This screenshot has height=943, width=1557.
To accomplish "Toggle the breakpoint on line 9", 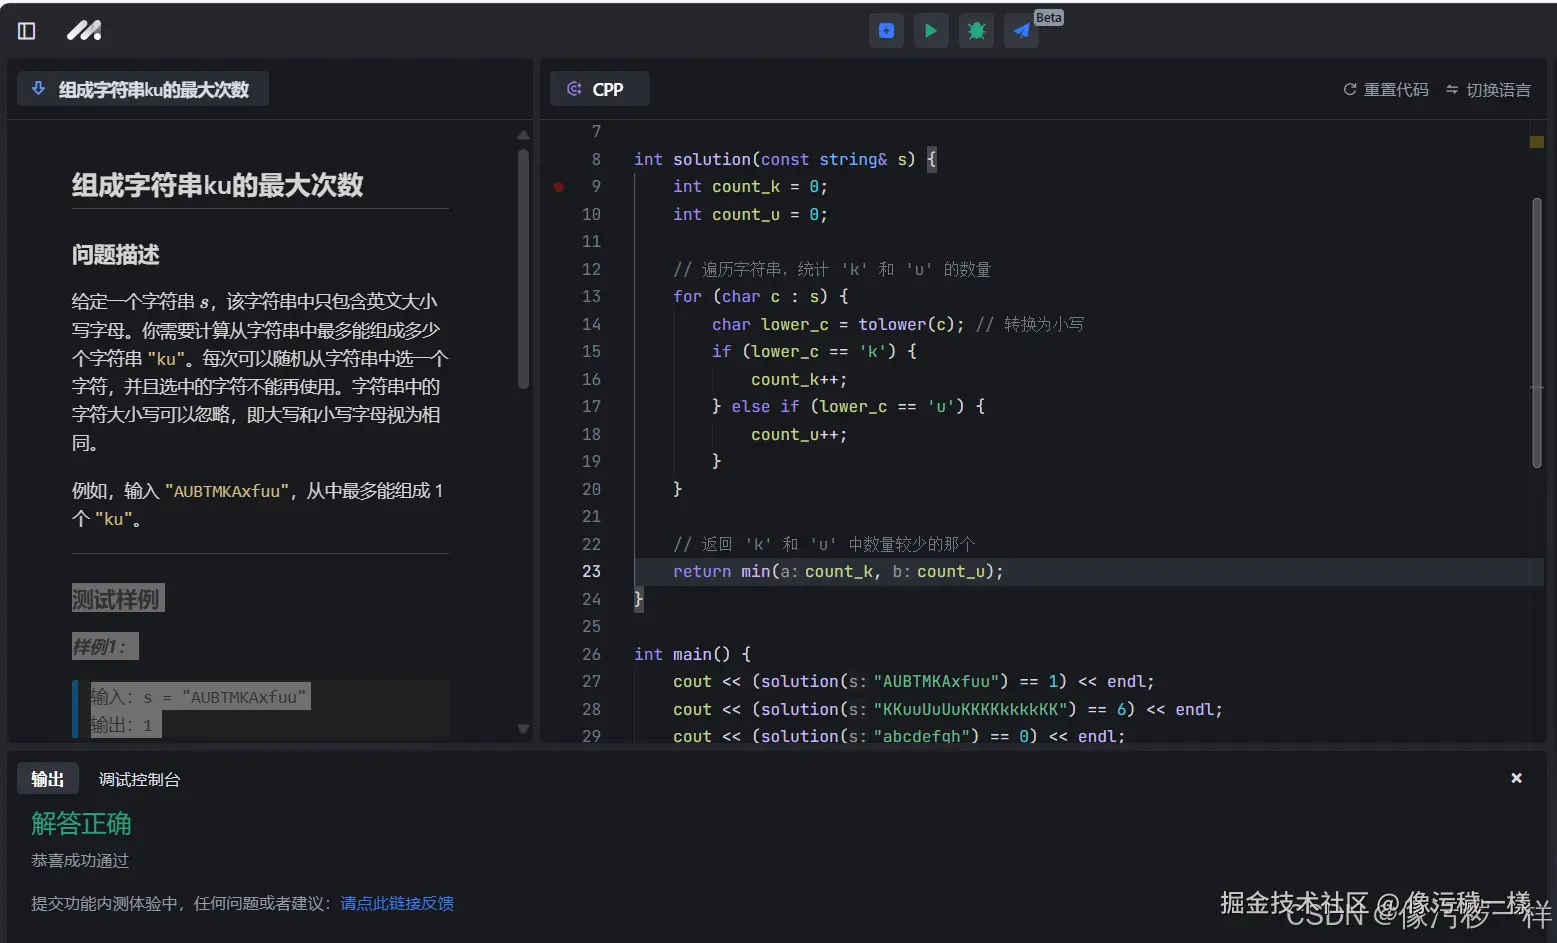I will pyautogui.click(x=559, y=187).
